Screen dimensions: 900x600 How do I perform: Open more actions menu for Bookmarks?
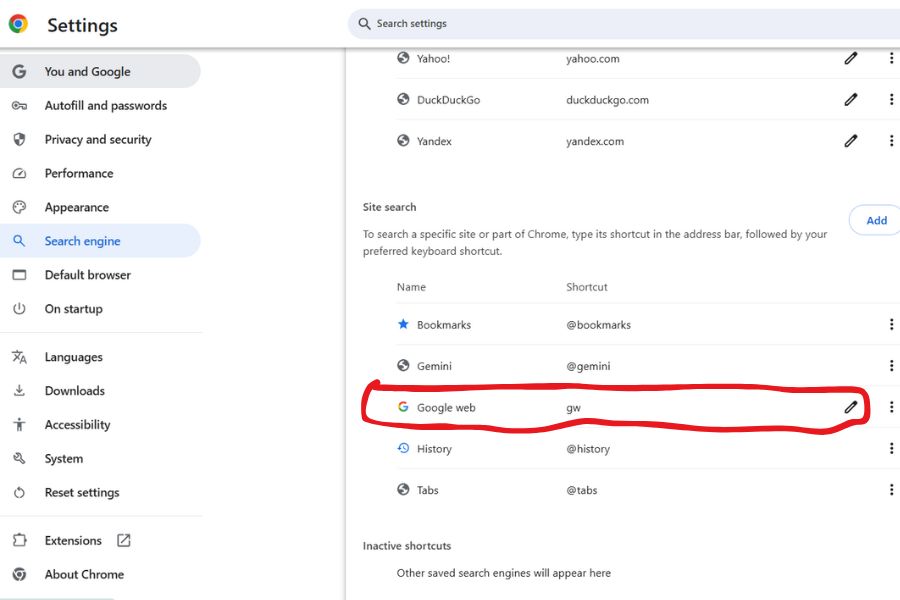pyautogui.click(x=890, y=325)
